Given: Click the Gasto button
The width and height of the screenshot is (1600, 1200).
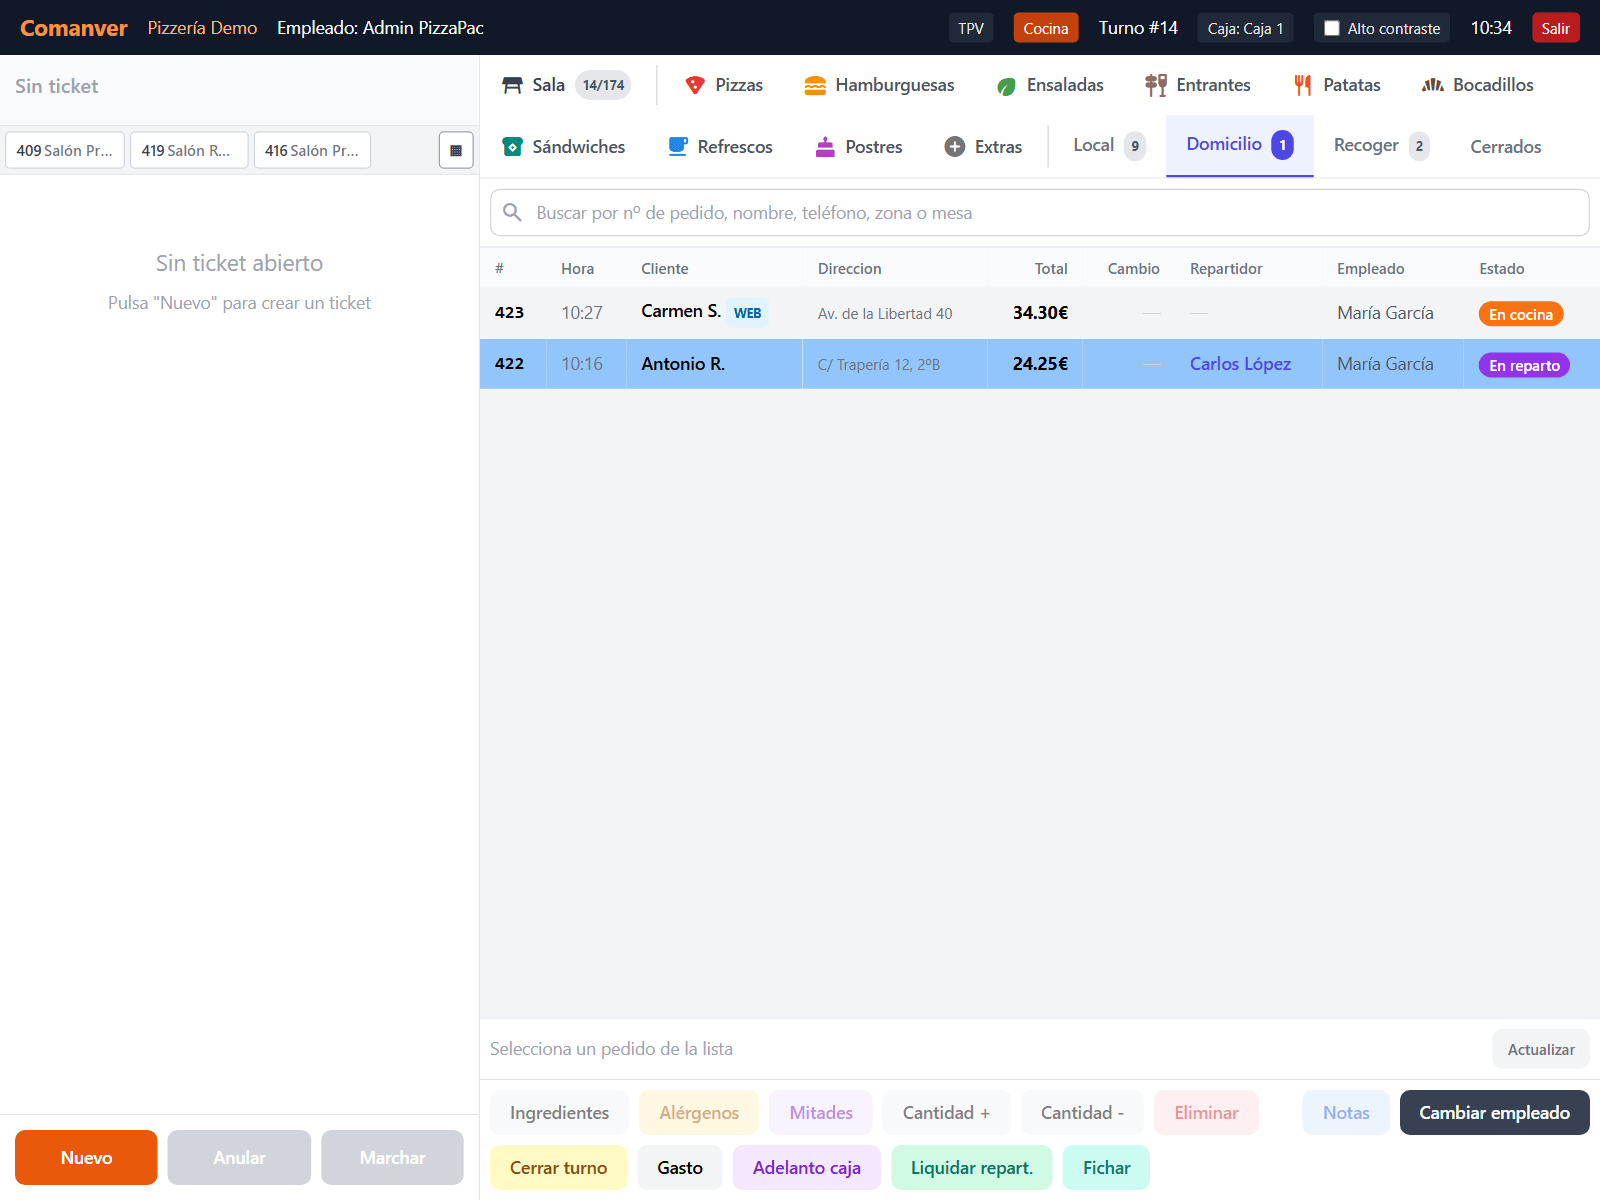Looking at the screenshot, I should click(x=680, y=1168).
